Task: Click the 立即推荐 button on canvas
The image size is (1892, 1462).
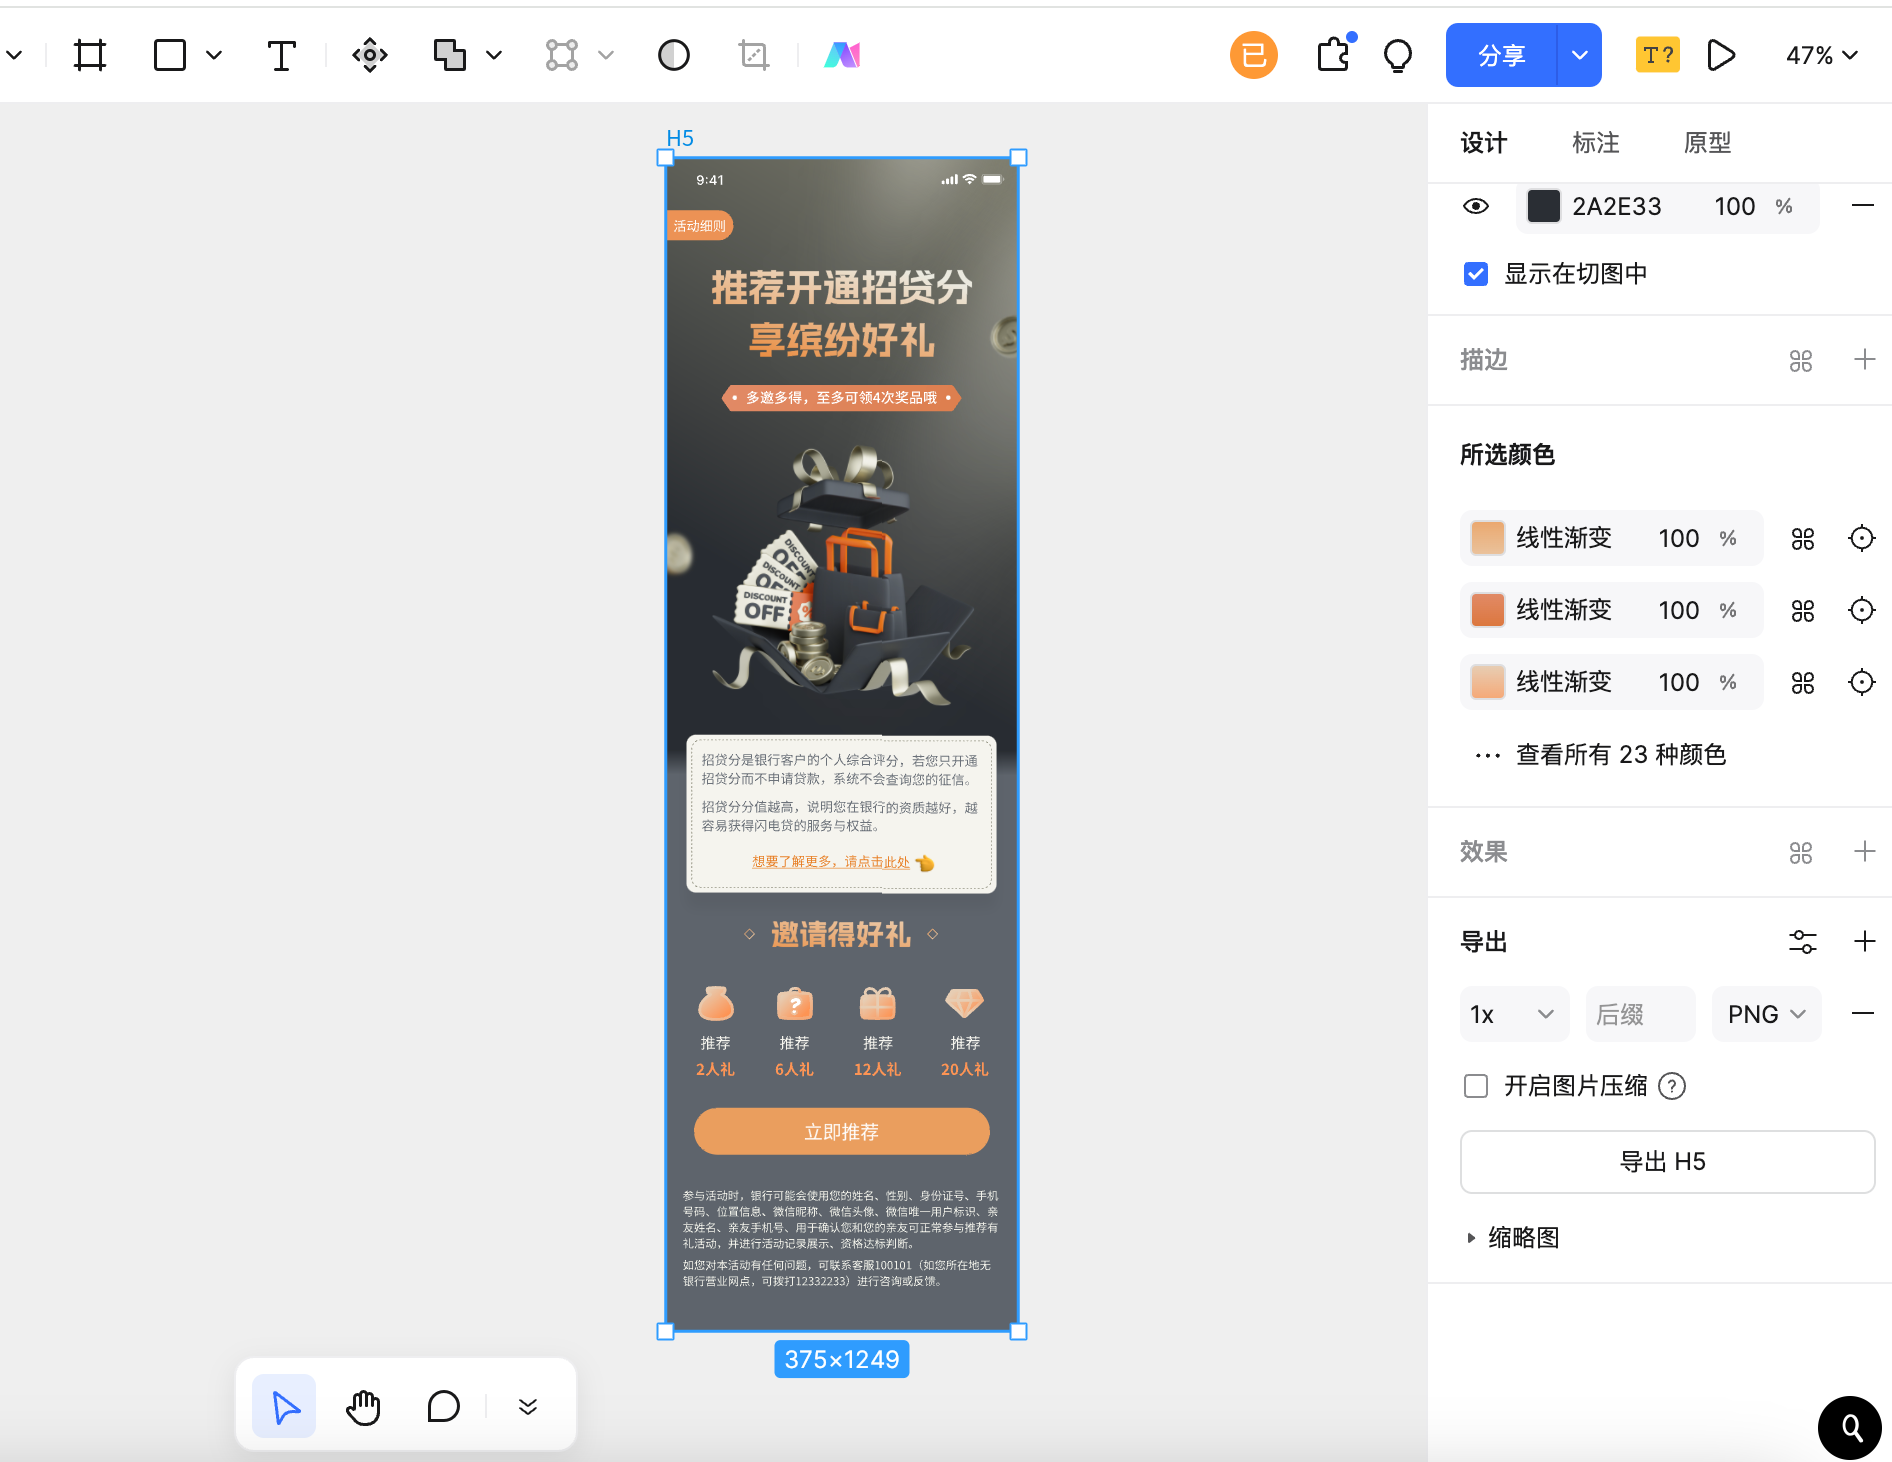Action: (x=842, y=1132)
